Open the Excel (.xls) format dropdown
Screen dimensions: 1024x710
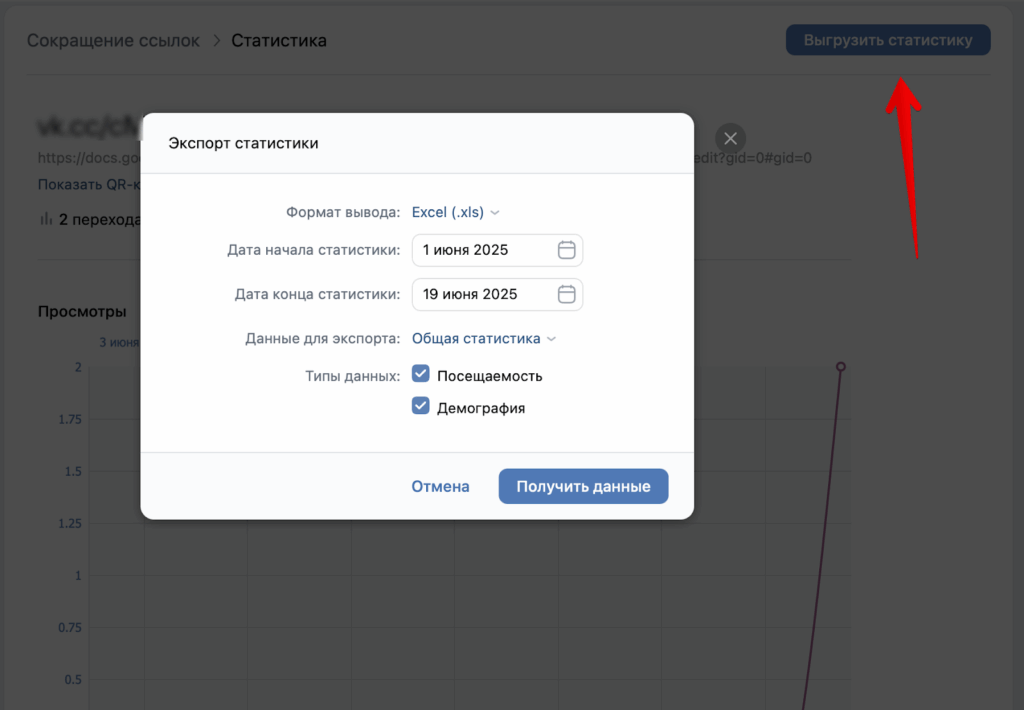click(x=455, y=212)
